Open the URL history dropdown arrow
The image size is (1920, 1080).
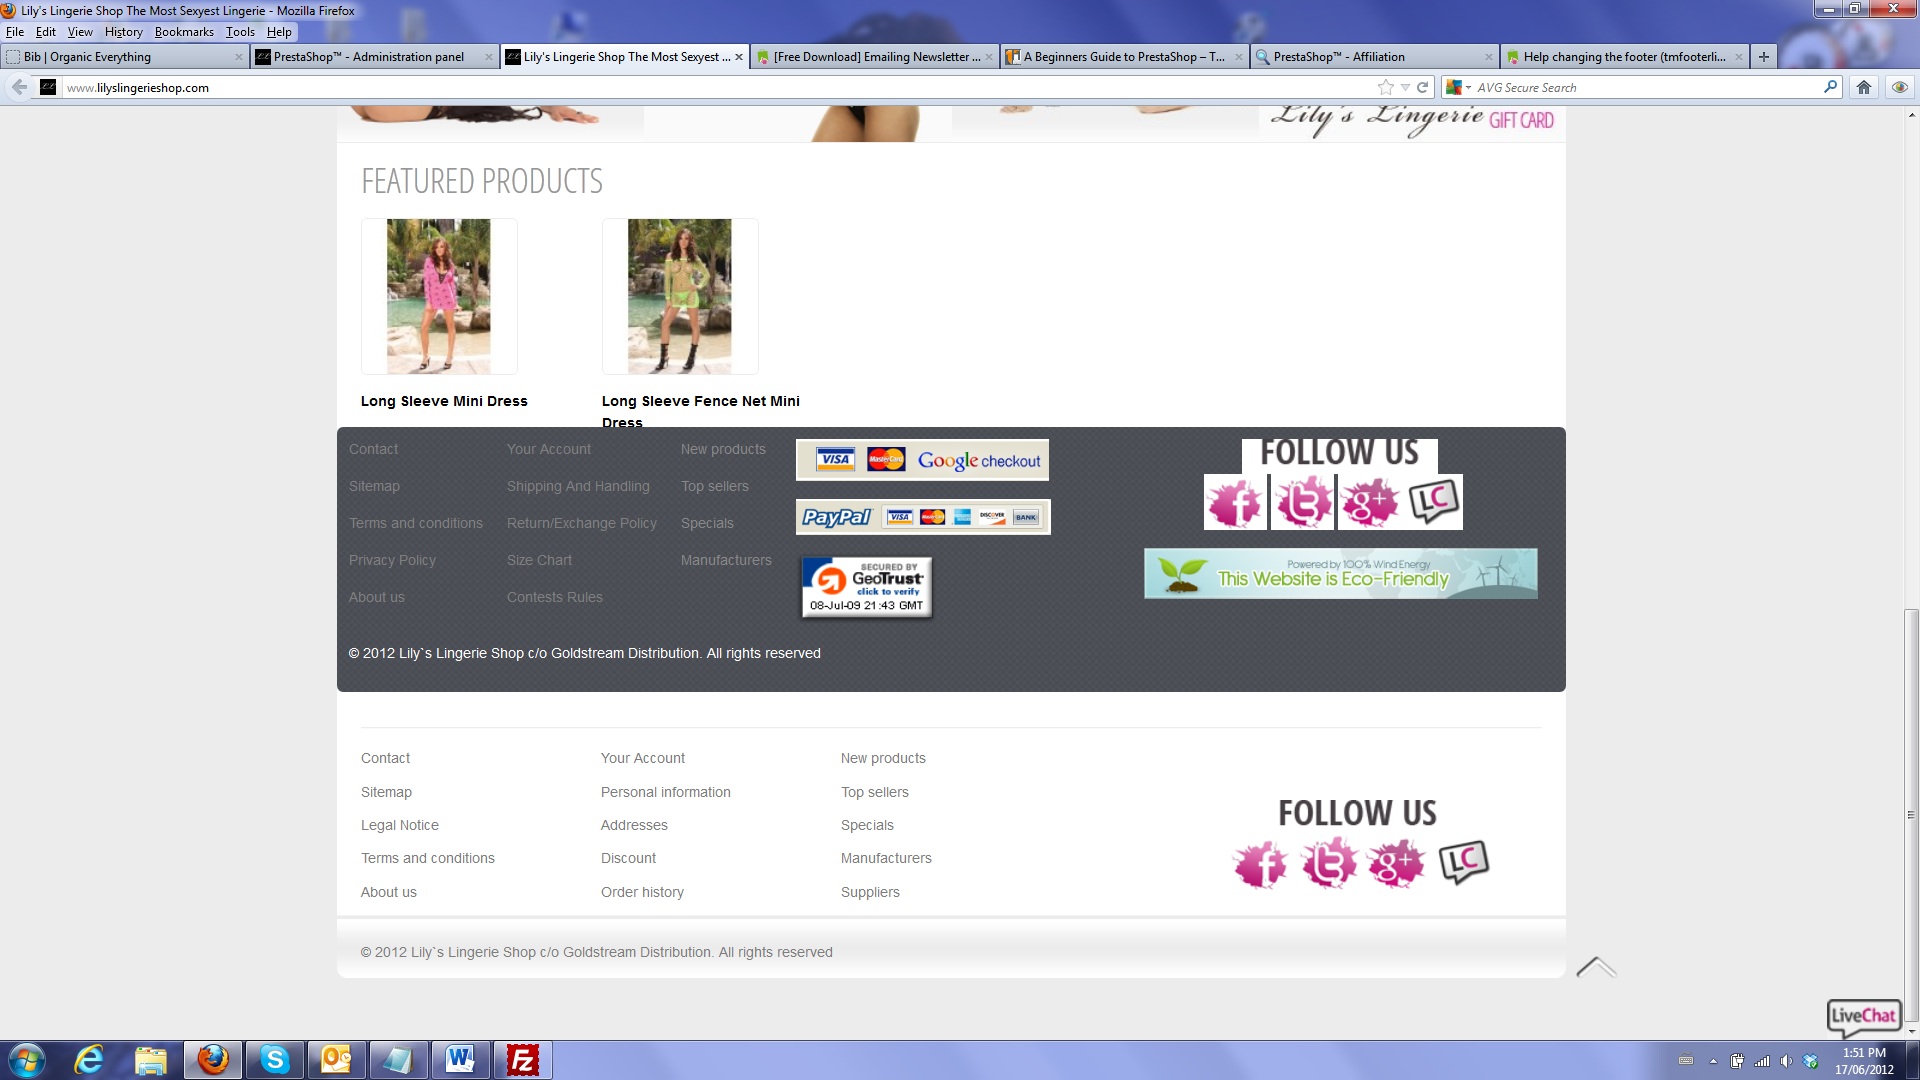click(1405, 87)
